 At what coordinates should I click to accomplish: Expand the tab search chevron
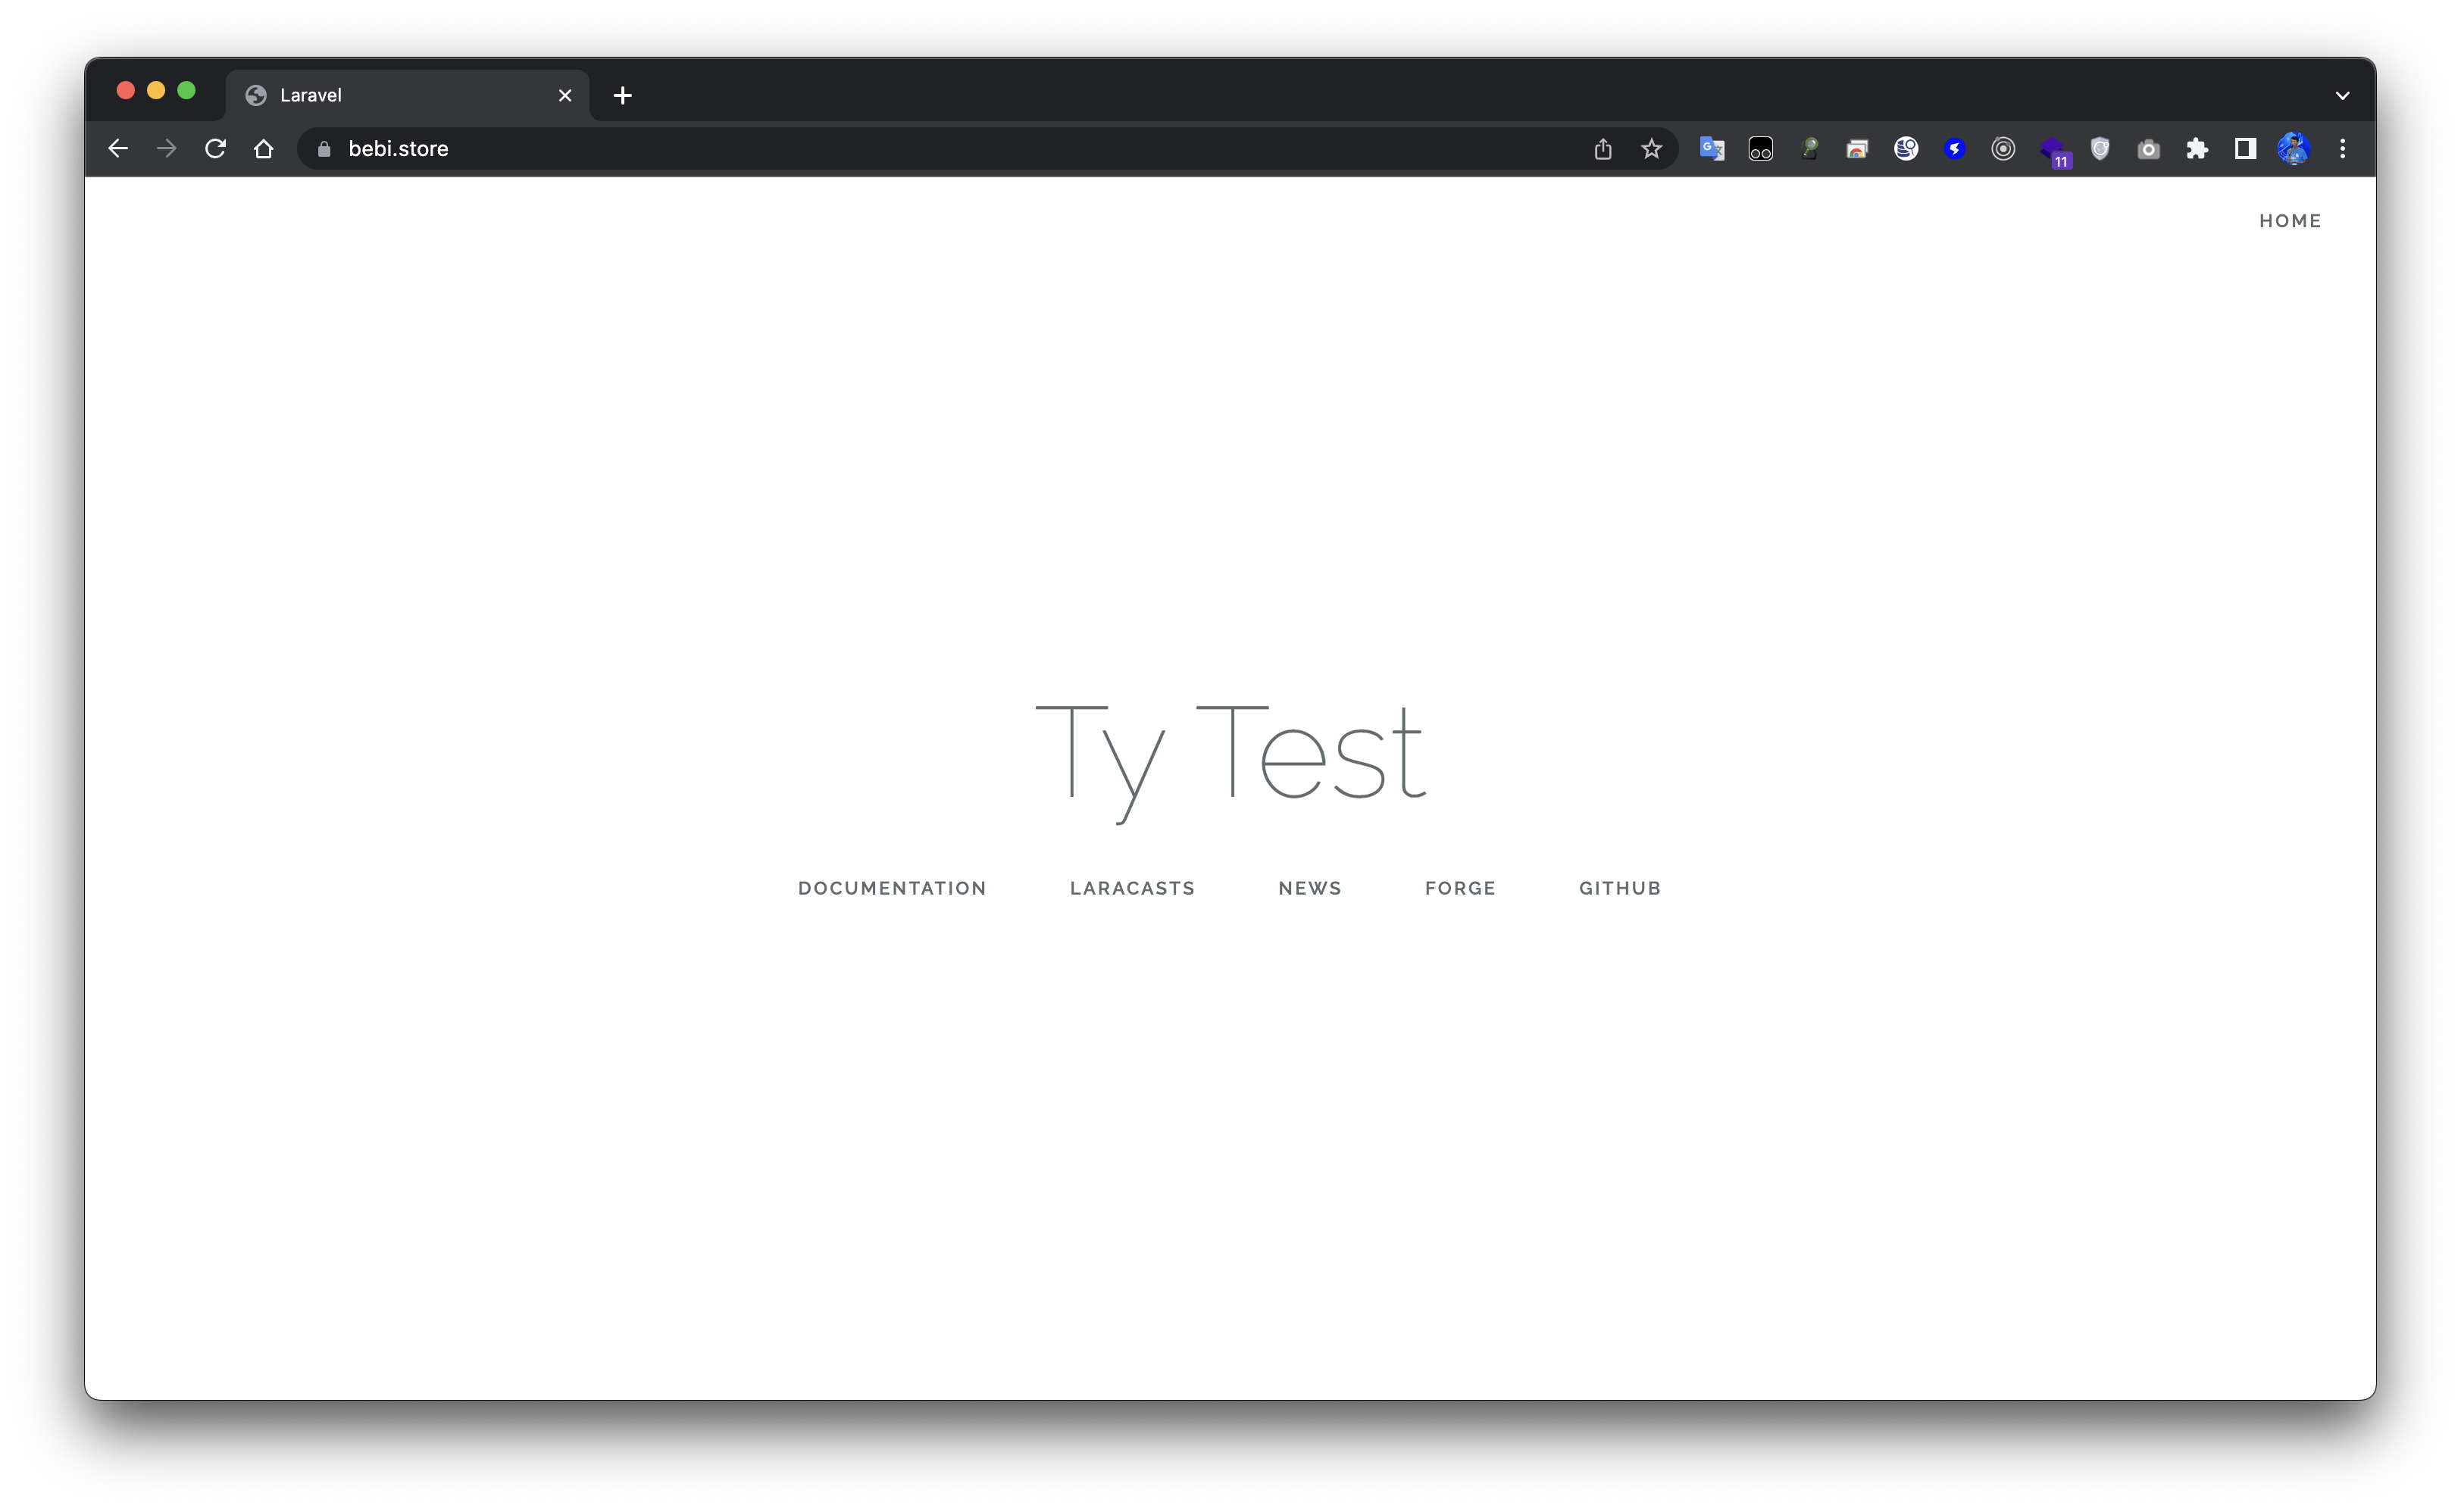[x=2342, y=96]
